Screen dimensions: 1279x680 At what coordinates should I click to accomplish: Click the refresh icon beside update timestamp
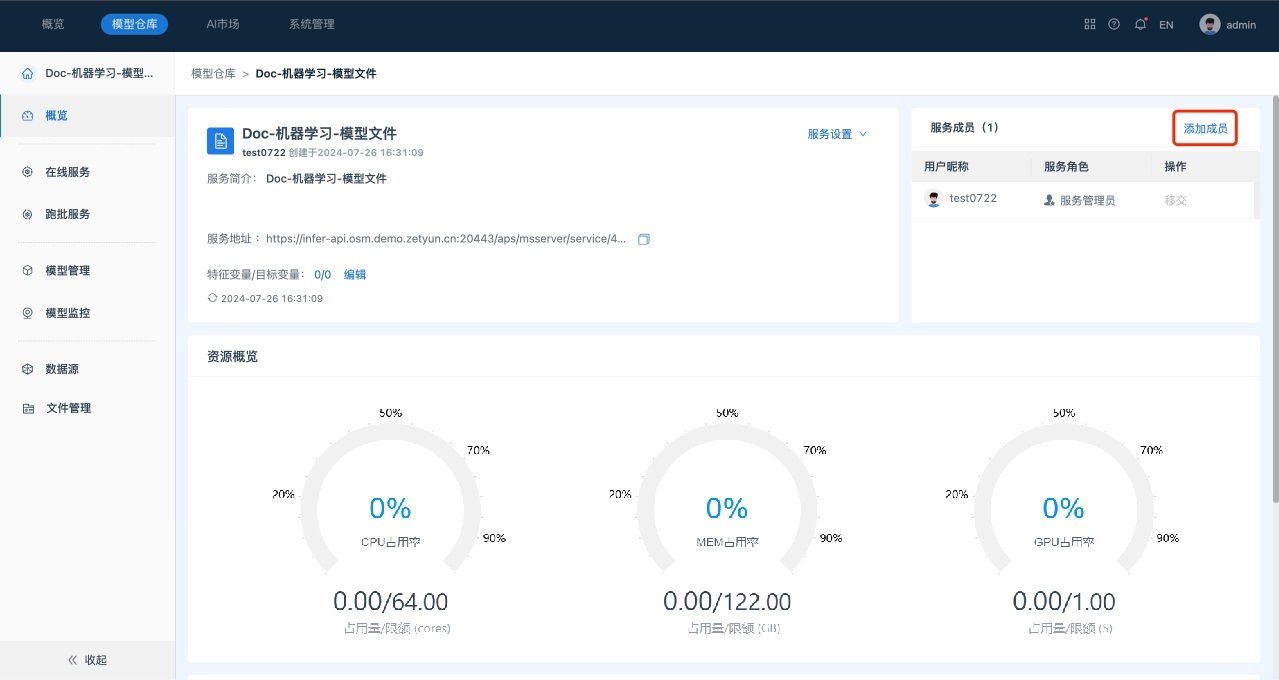coord(212,298)
